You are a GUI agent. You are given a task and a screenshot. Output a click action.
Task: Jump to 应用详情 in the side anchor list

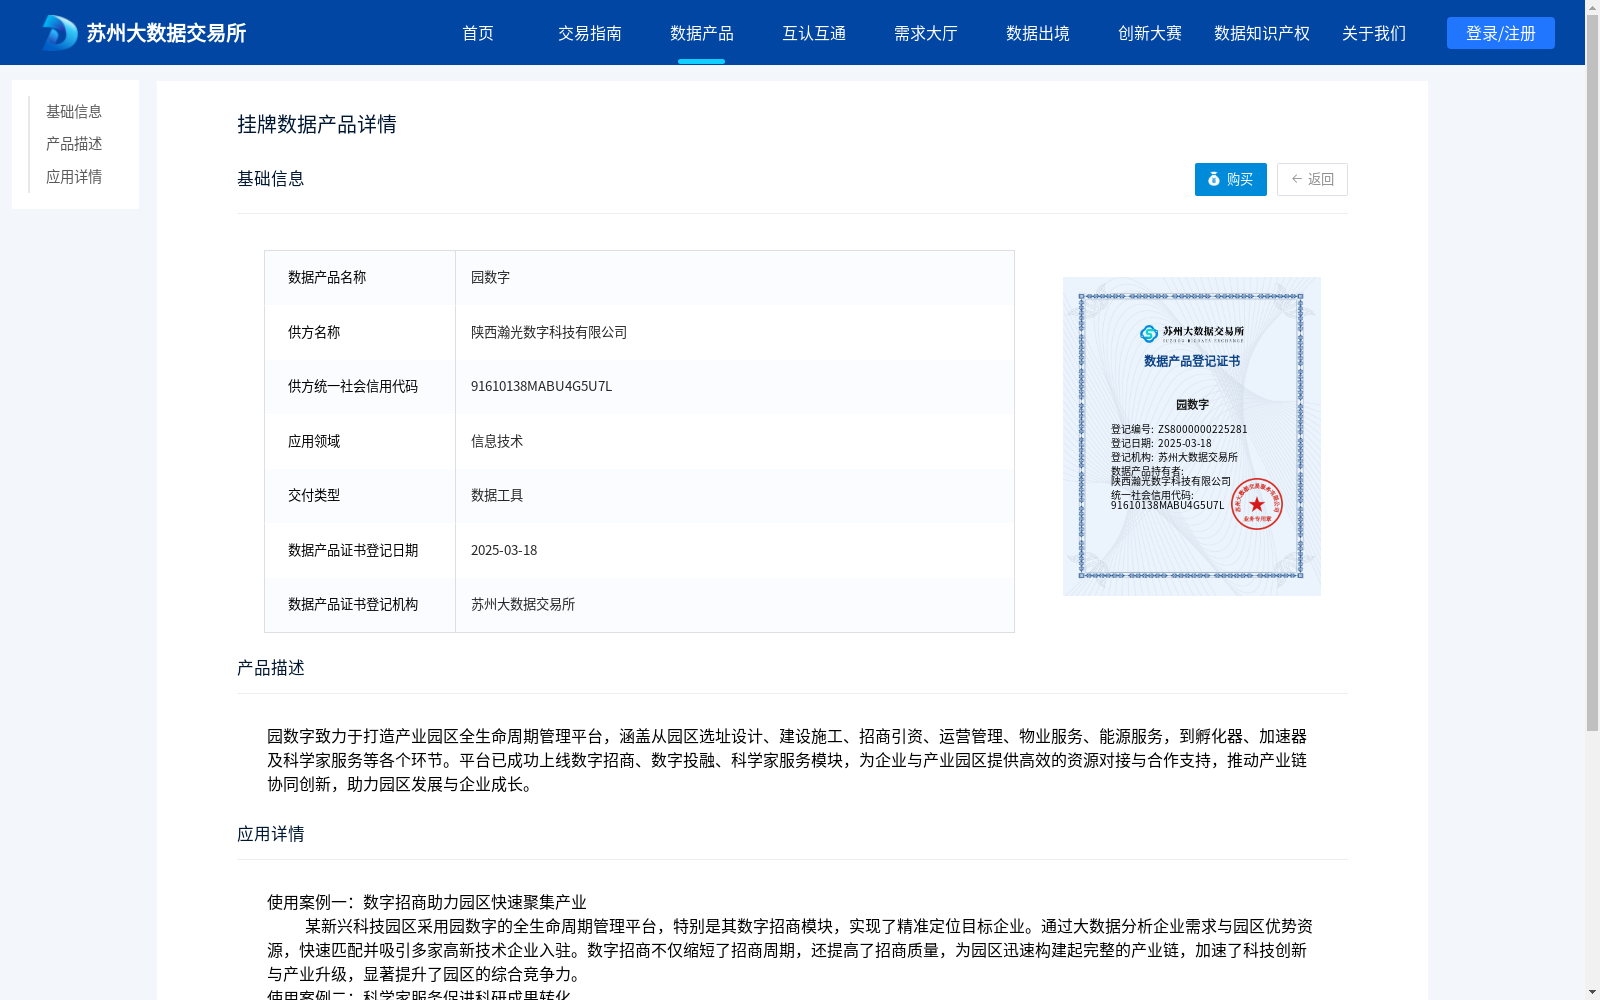(74, 177)
